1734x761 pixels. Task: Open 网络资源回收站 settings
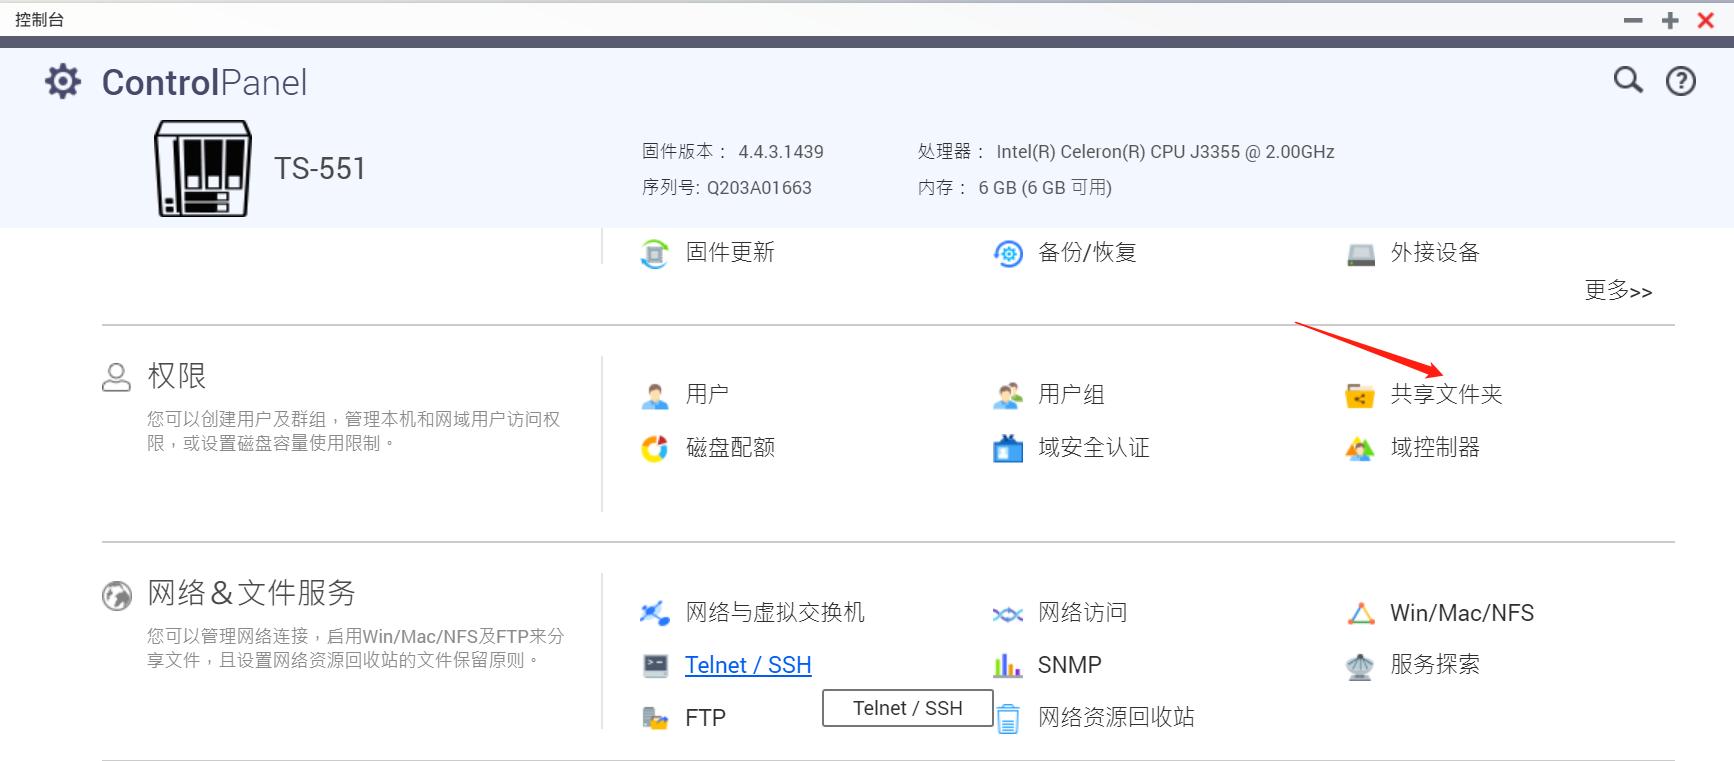pyautogui.click(x=1116, y=717)
